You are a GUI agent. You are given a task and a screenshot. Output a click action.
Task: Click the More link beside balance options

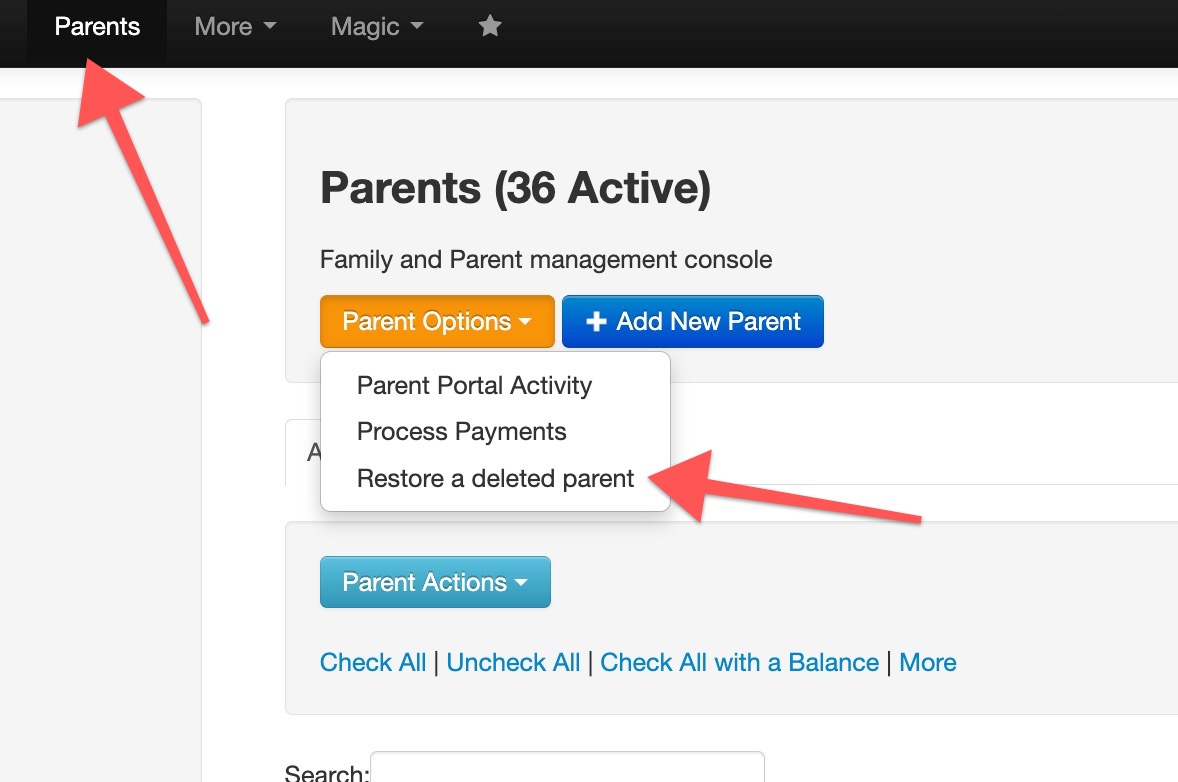[928, 663]
